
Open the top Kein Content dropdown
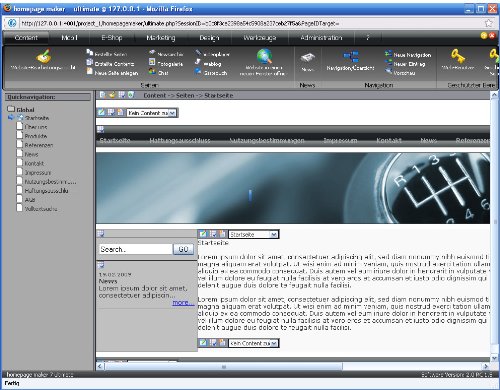tap(152, 113)
